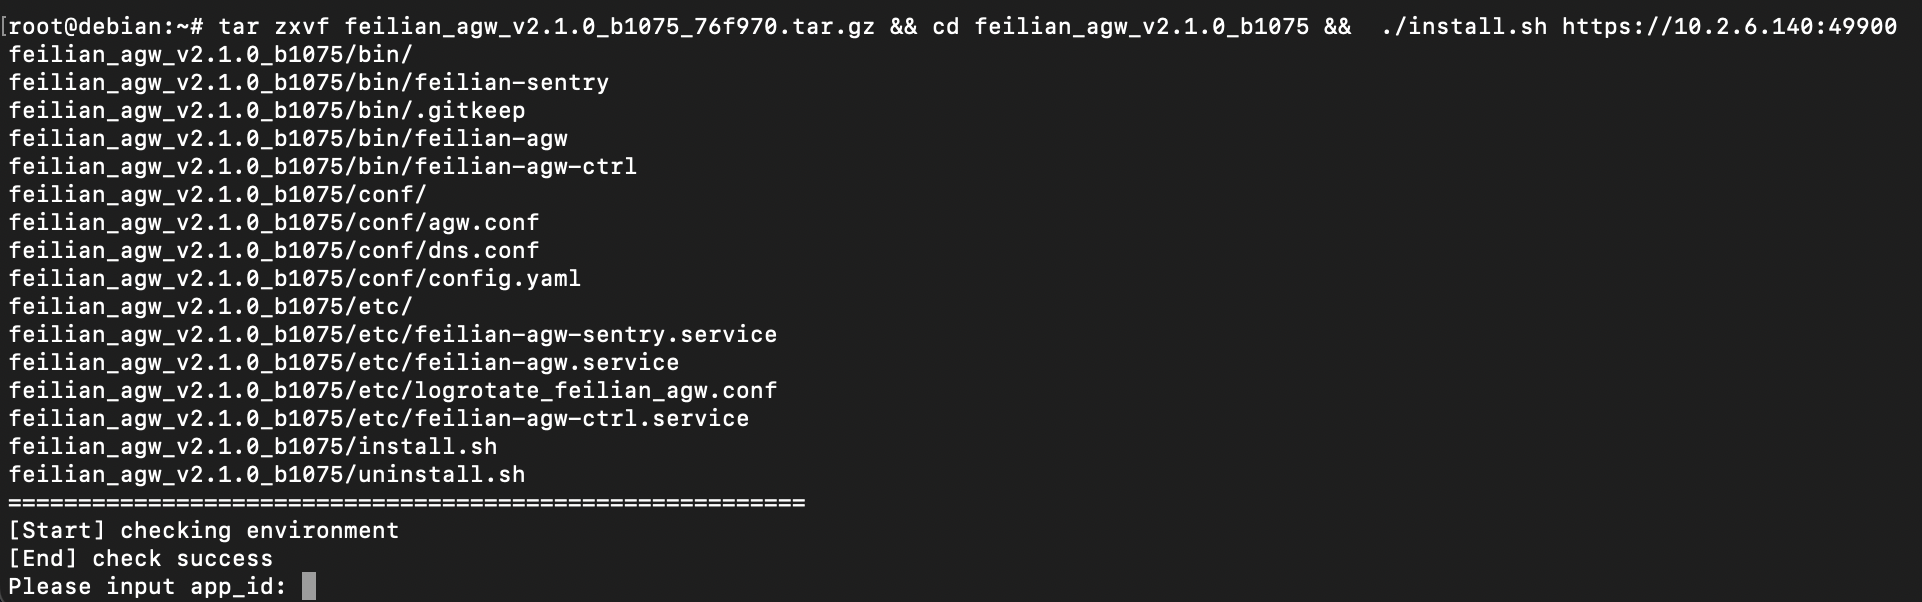Click the conf/agw.conf output line
The width and height of the screenshot is (1922, 602).
click(x=274, y=223)
